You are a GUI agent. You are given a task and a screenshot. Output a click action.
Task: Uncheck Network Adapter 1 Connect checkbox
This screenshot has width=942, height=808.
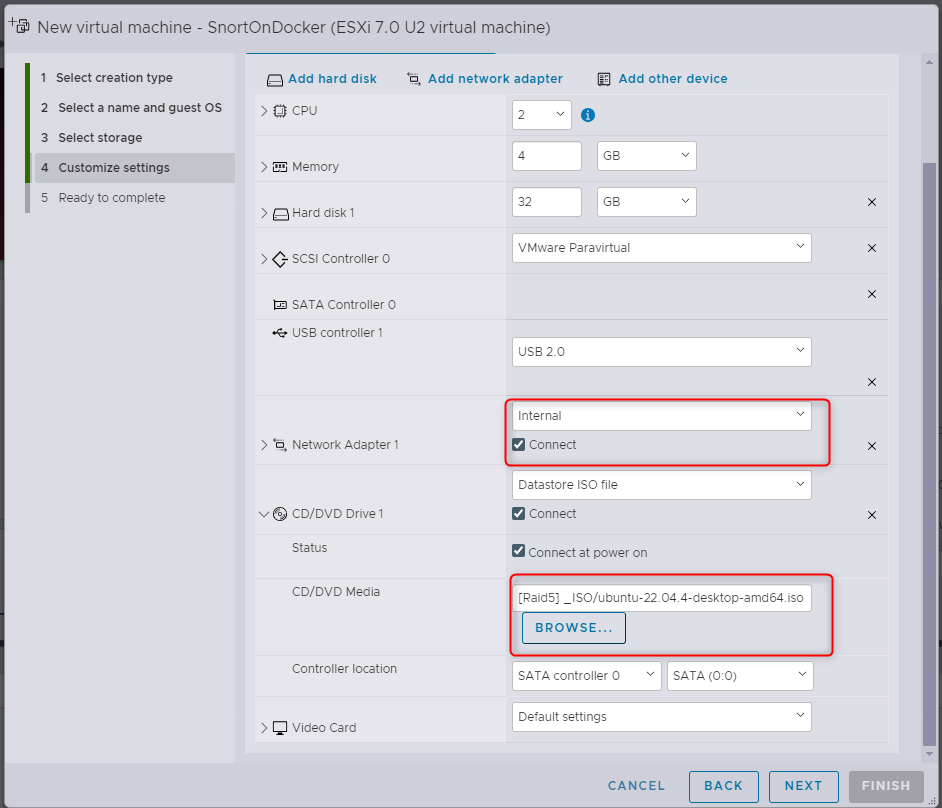[x=519, y=445]
